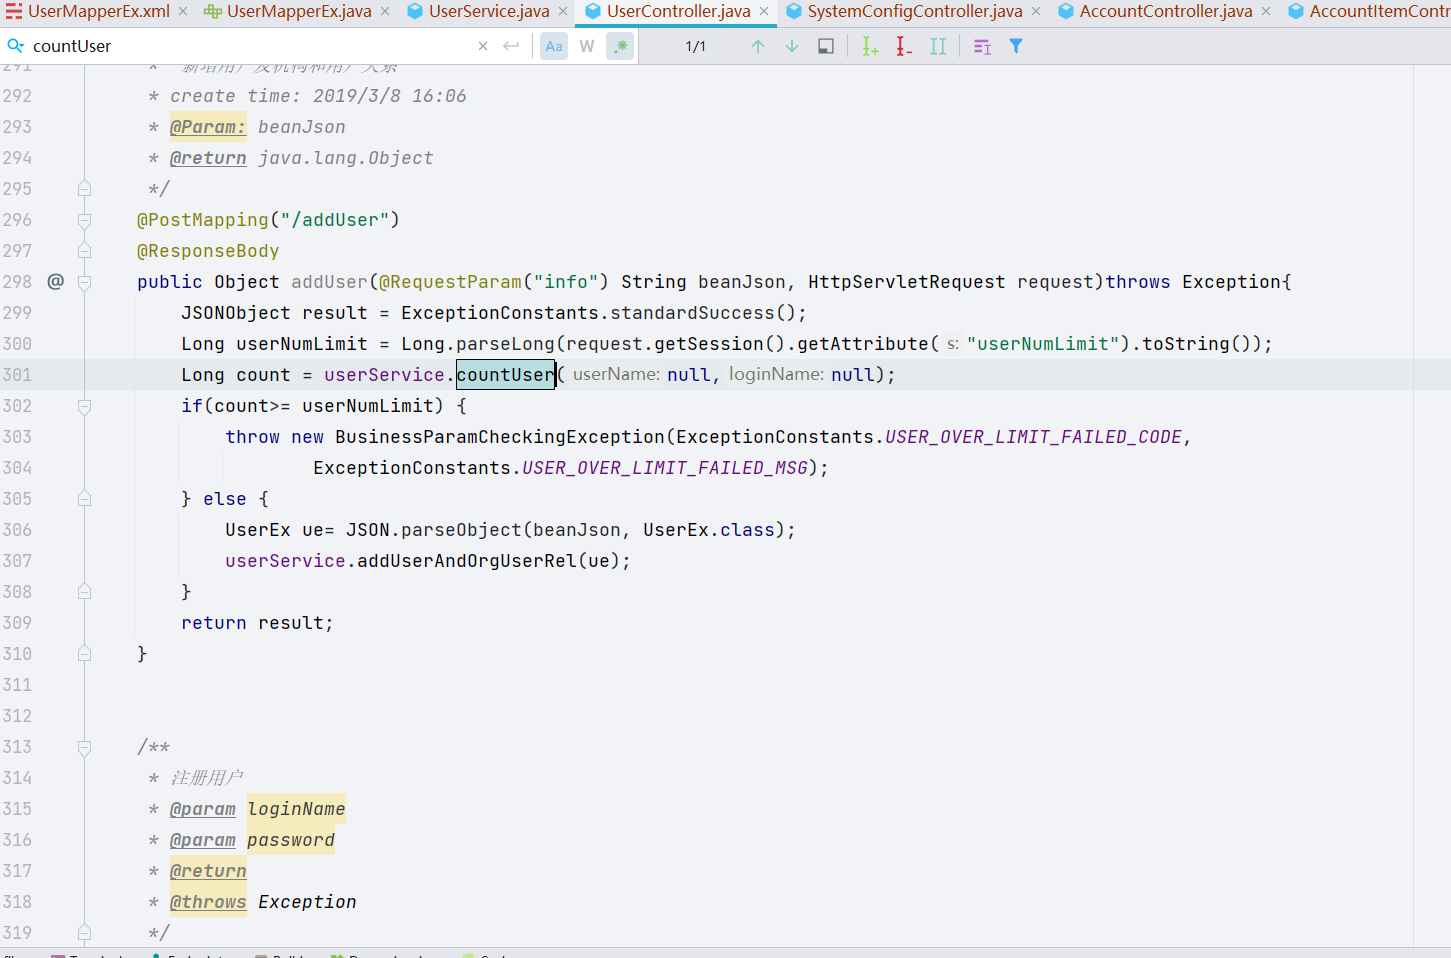Click the New Line search icon

[x=511, y=45]
